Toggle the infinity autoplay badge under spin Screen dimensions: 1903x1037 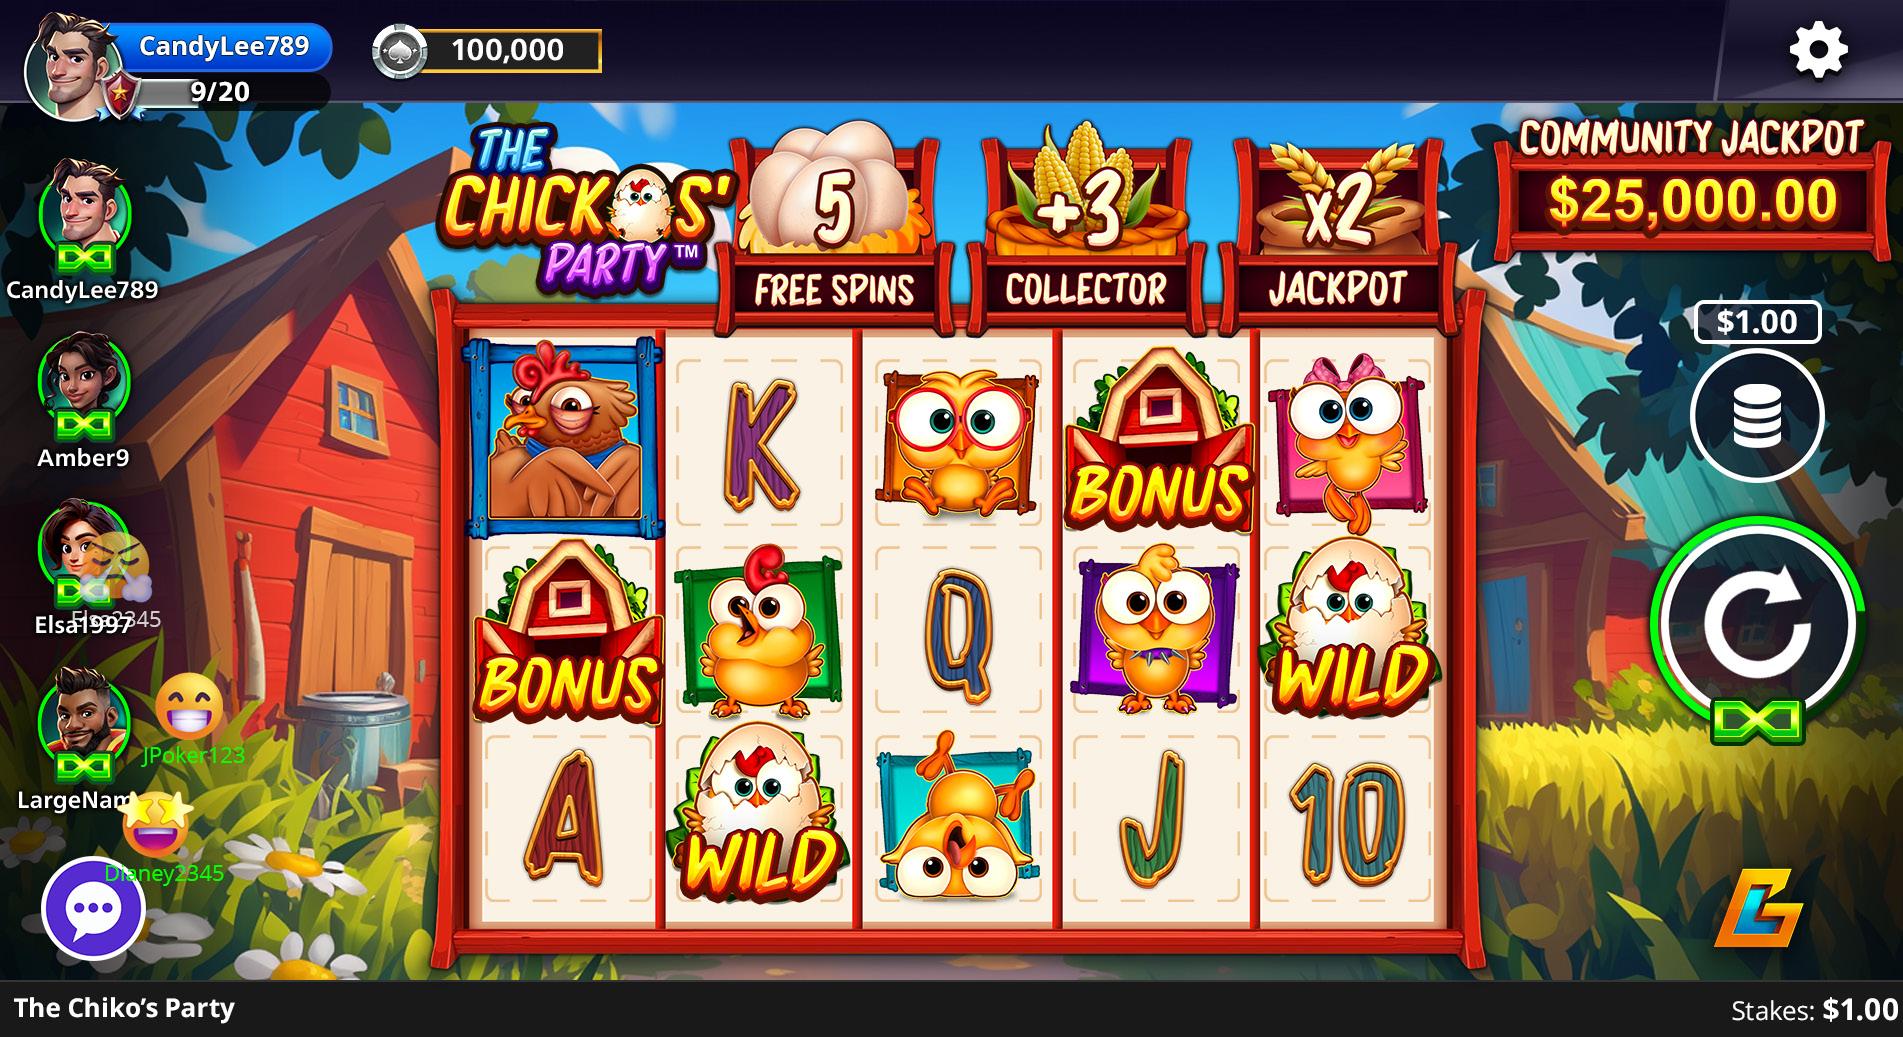tap(1757, 720)
